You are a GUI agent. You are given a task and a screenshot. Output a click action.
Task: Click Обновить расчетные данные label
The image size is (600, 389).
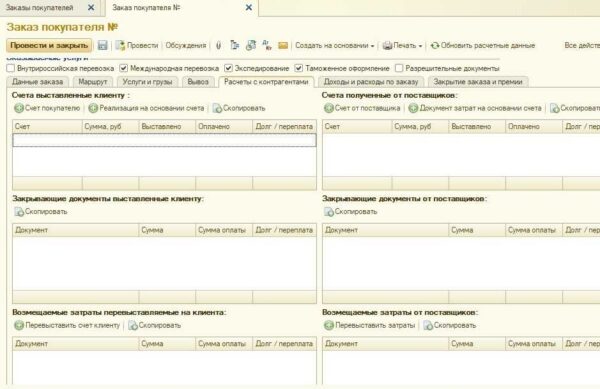tap(488, 46)
